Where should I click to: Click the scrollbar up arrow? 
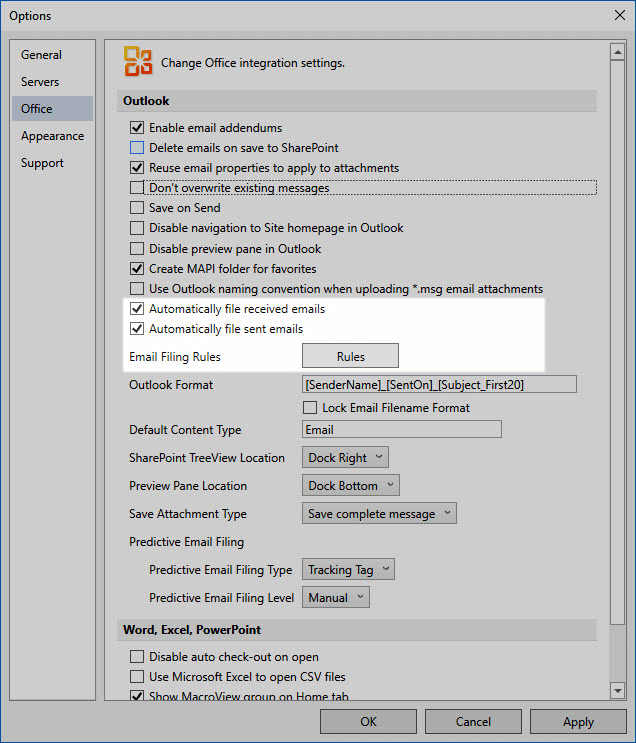tap(617, 52)
